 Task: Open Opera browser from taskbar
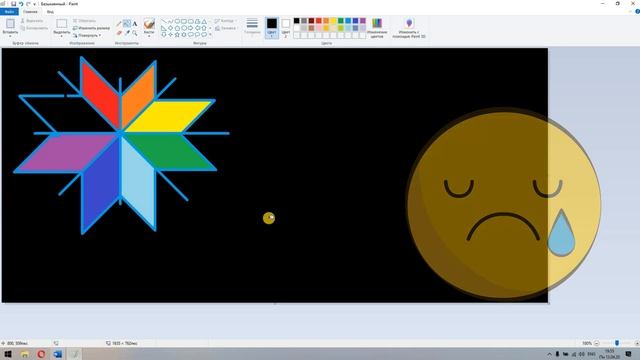point(41,353)
